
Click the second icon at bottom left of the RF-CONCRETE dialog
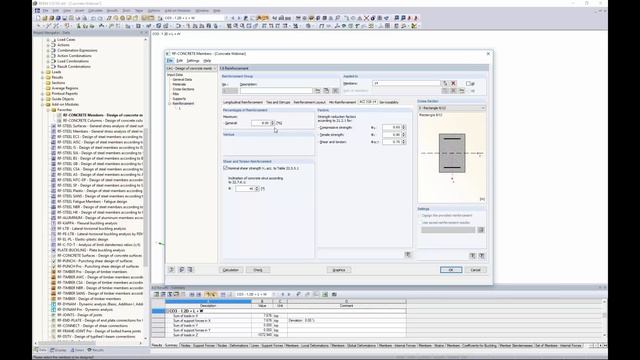pos(182,270)
